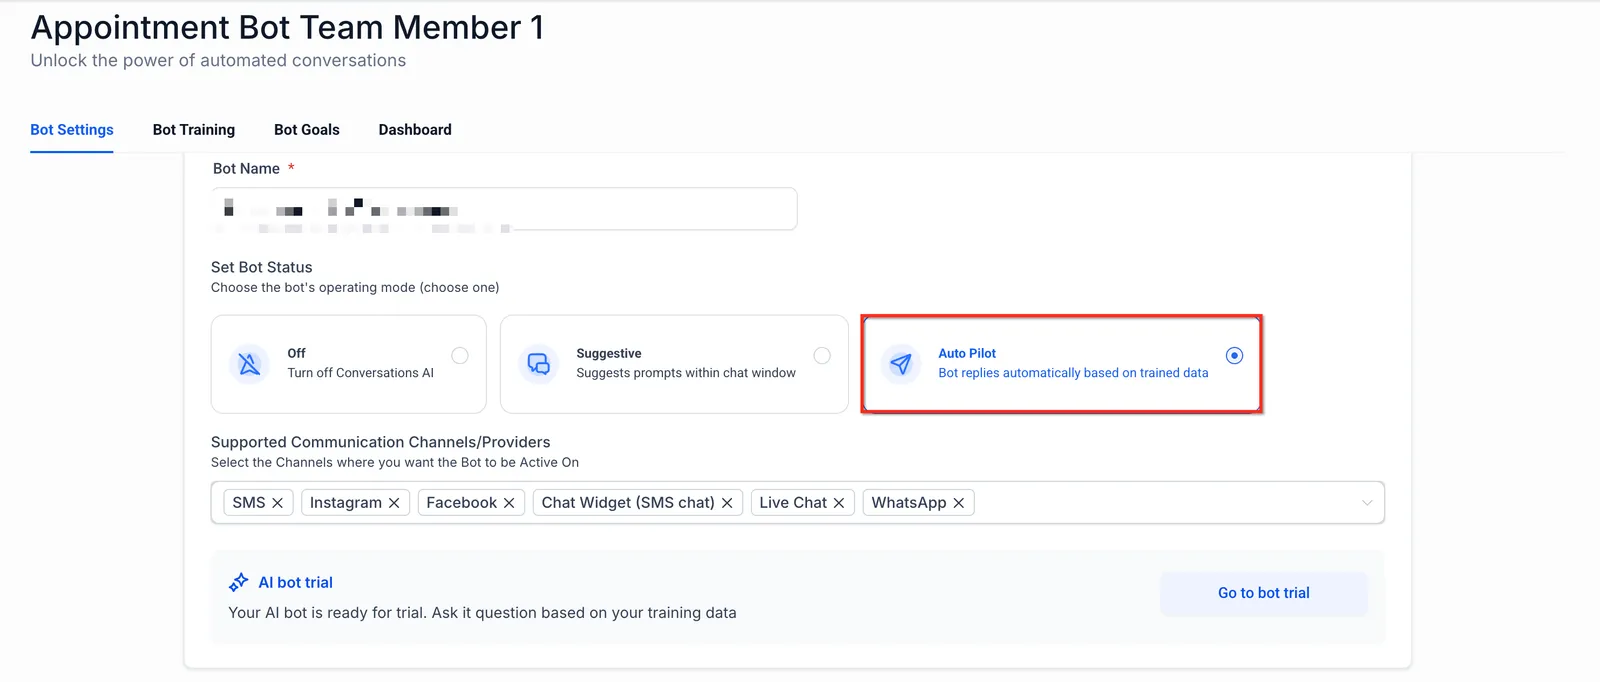
Task: Open the Dashboard tab
Action: 415,130
